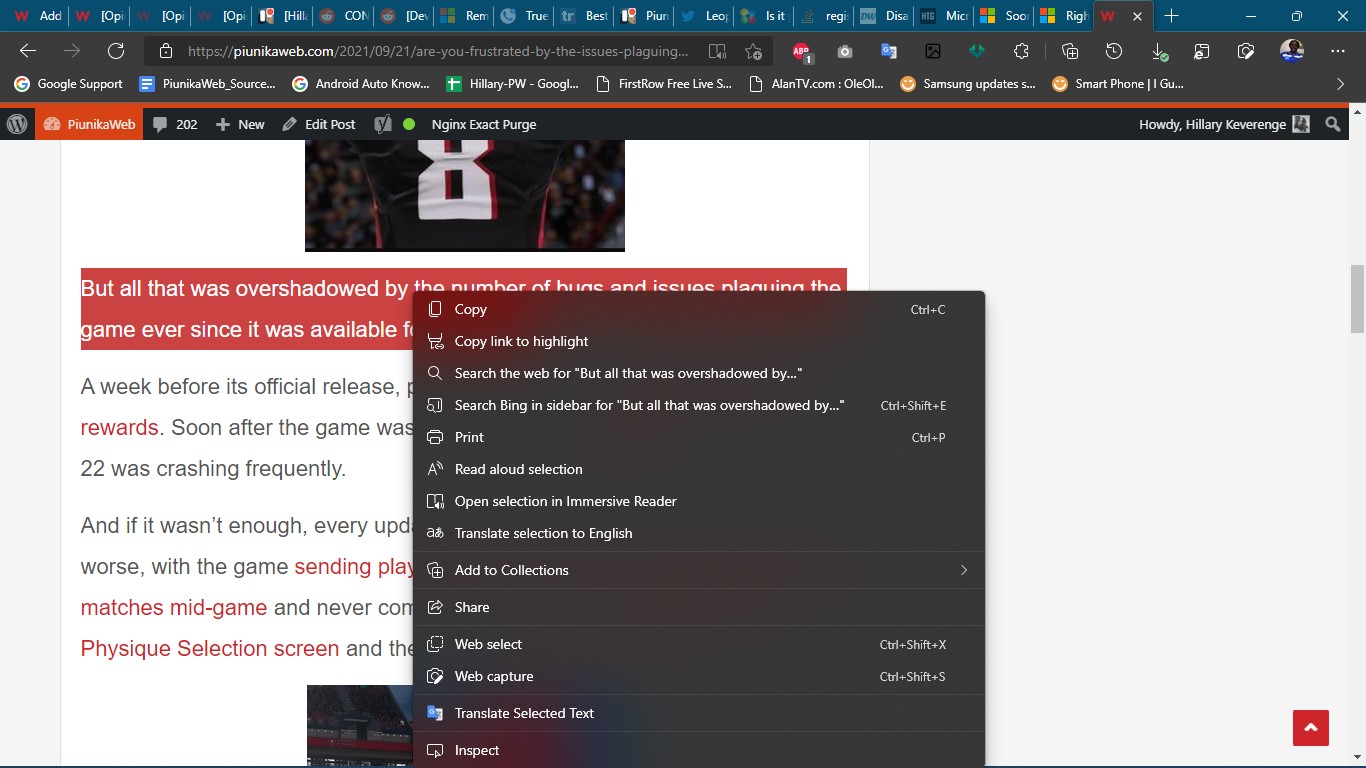
Task: Choose Copy from context menu
Action: pos(699,310)
